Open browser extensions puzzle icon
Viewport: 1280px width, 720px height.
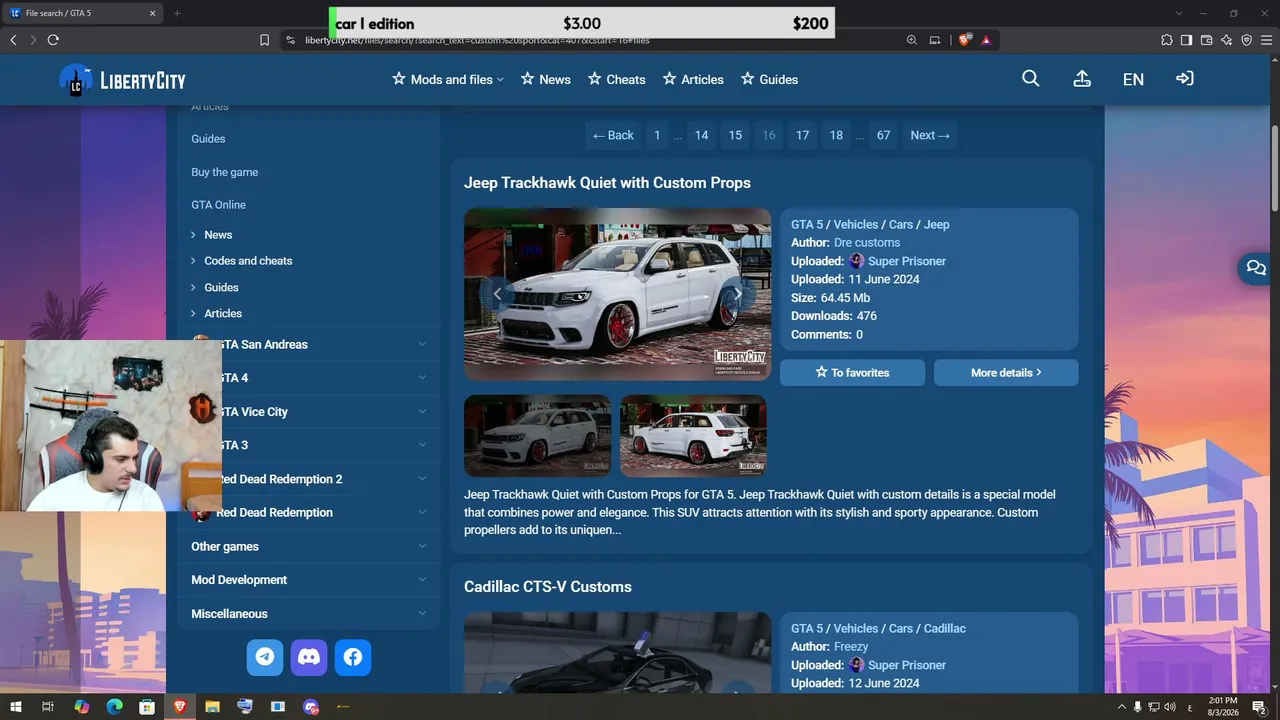click(1166, 40)
